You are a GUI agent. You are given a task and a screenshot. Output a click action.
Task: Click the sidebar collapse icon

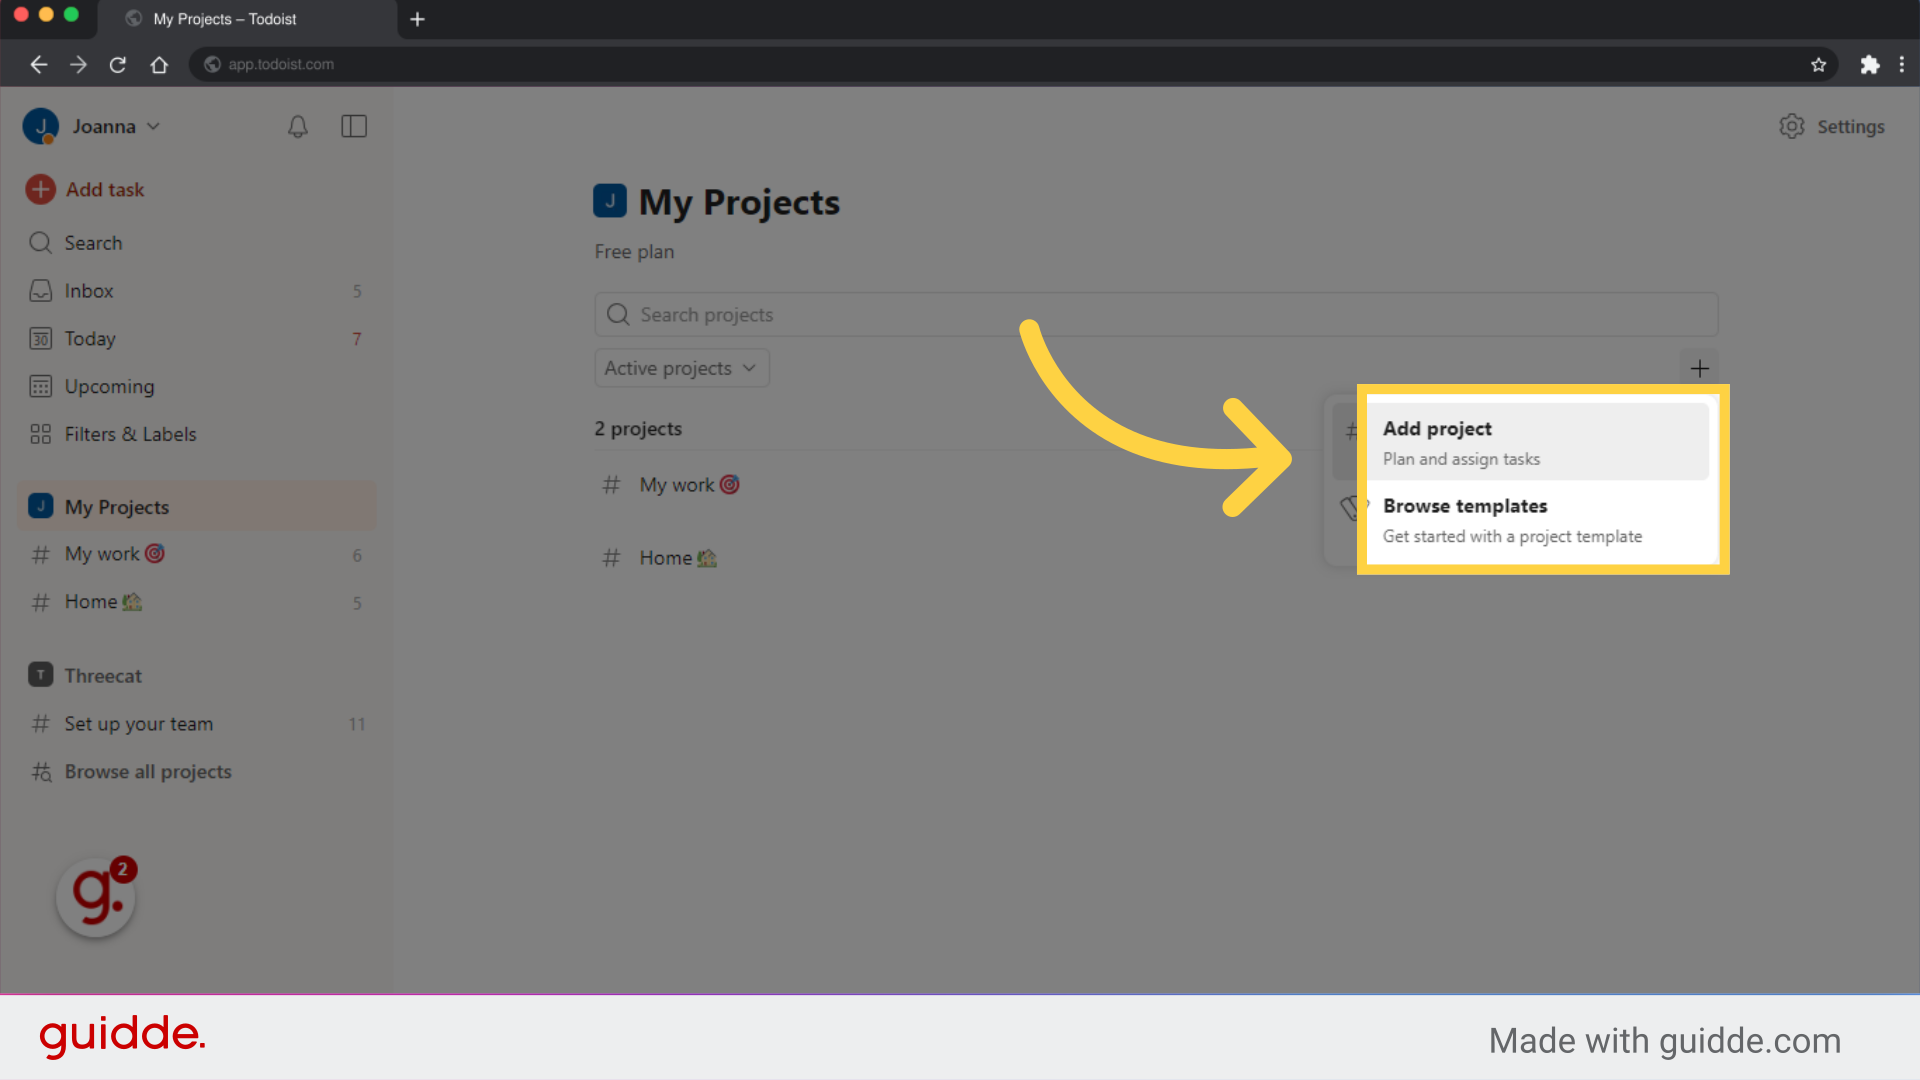coord(354,126)
